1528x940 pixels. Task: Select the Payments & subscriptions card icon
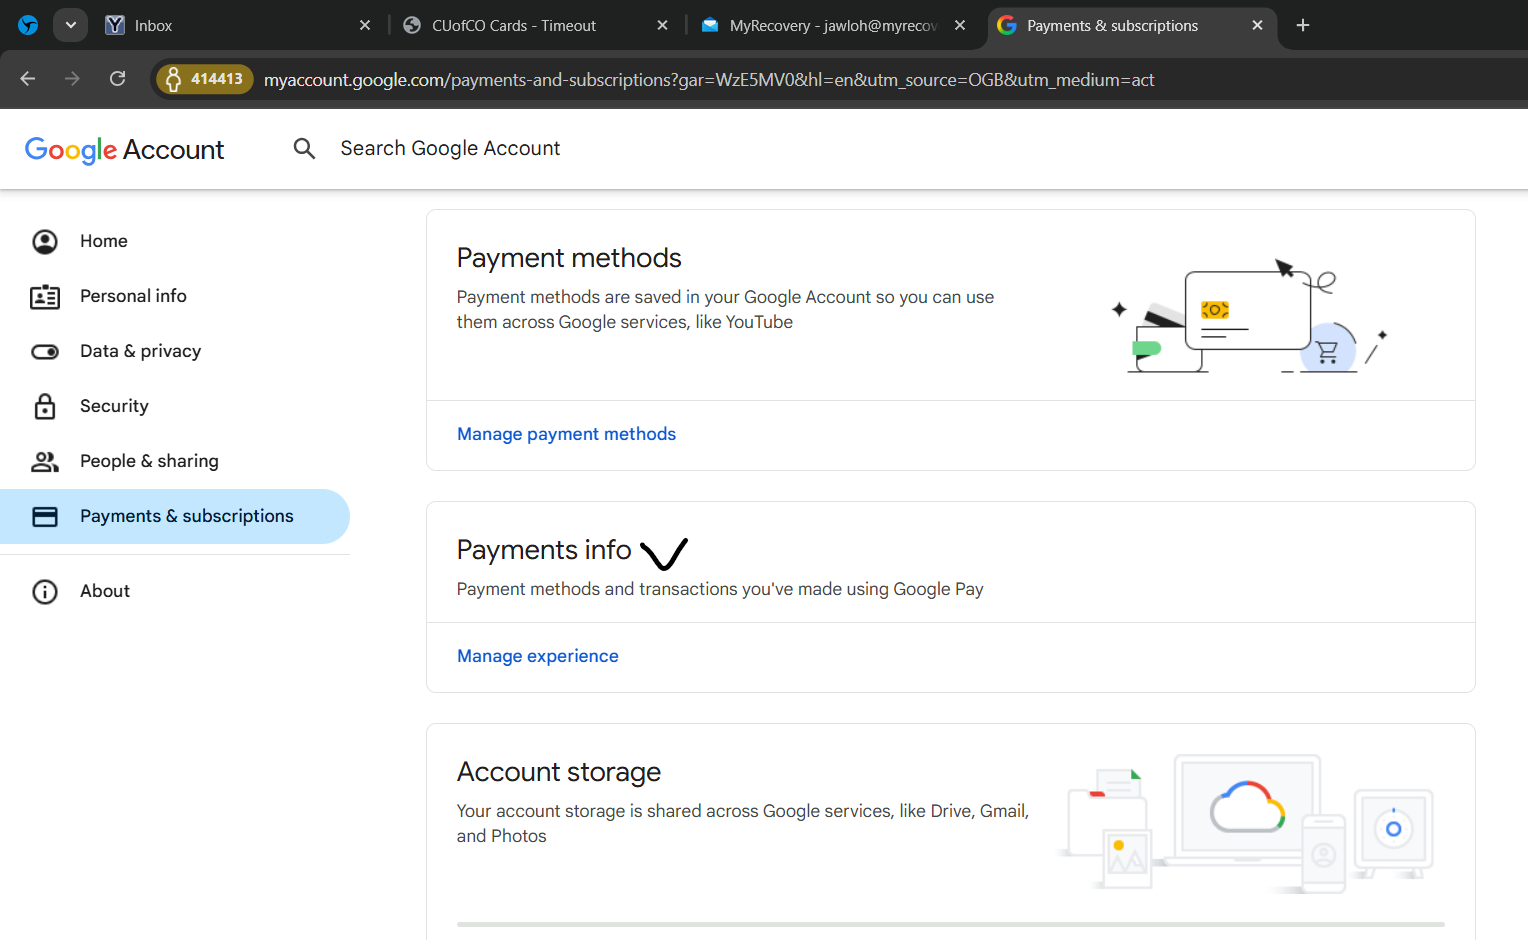45,516
